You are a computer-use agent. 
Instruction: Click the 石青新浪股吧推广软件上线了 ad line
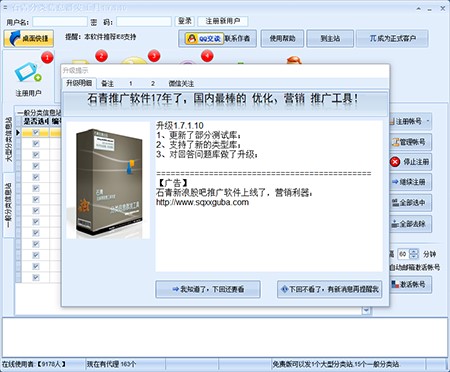(234, 192)
